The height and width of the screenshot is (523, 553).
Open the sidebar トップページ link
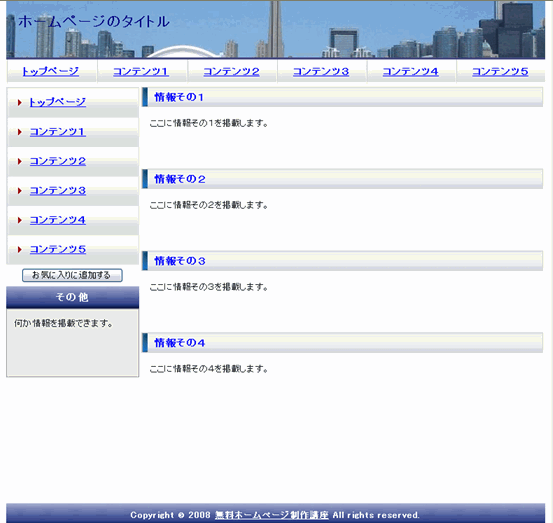pyautogui.click(x=57, y=102)
